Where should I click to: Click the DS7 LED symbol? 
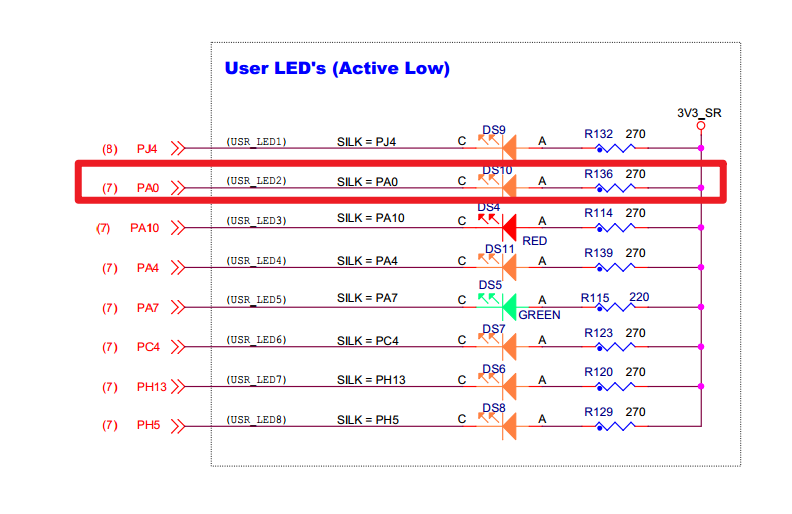(503, 345)
